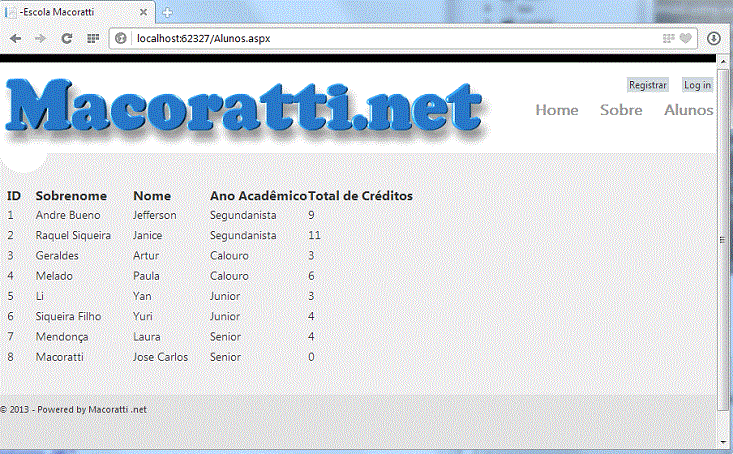Click the credits value 11 in Janice's row

314,235
